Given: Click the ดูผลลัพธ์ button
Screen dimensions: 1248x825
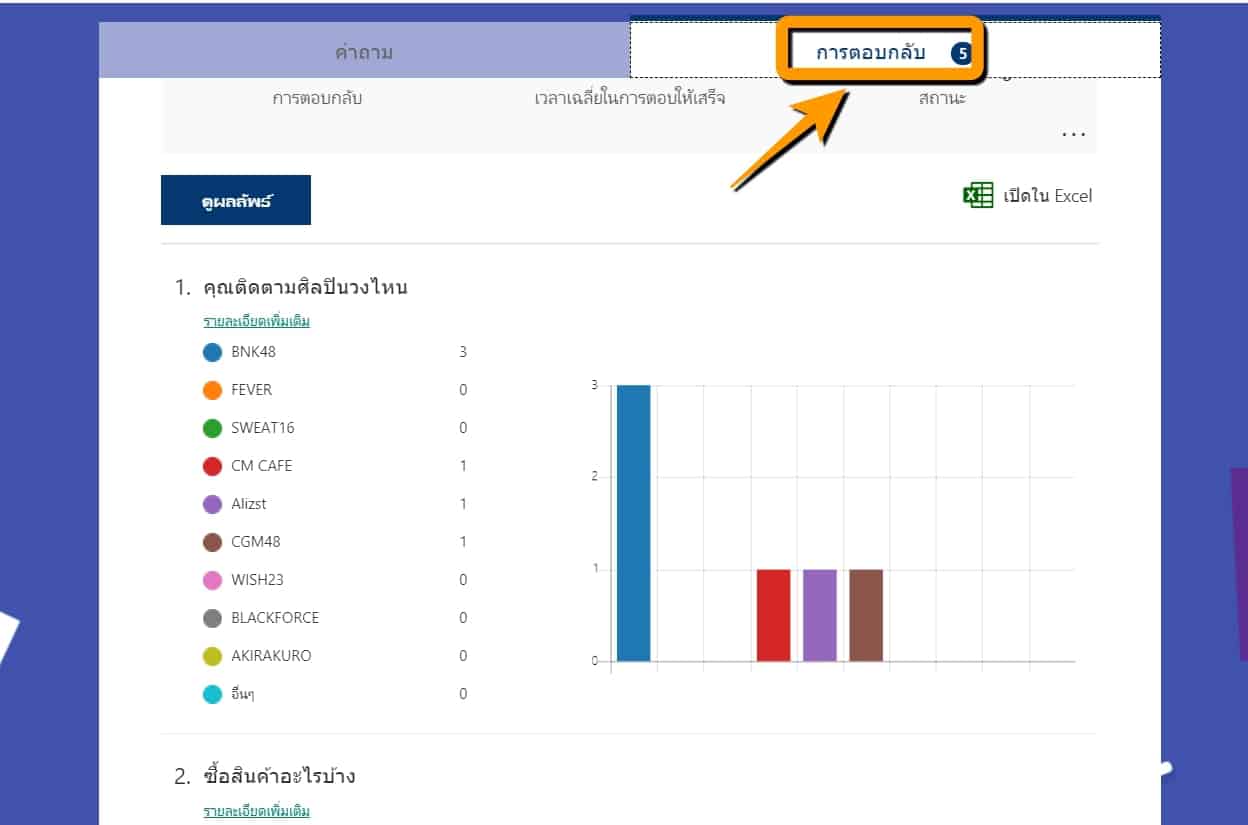Looking at the screenshot, I should [x=236, y=201].
